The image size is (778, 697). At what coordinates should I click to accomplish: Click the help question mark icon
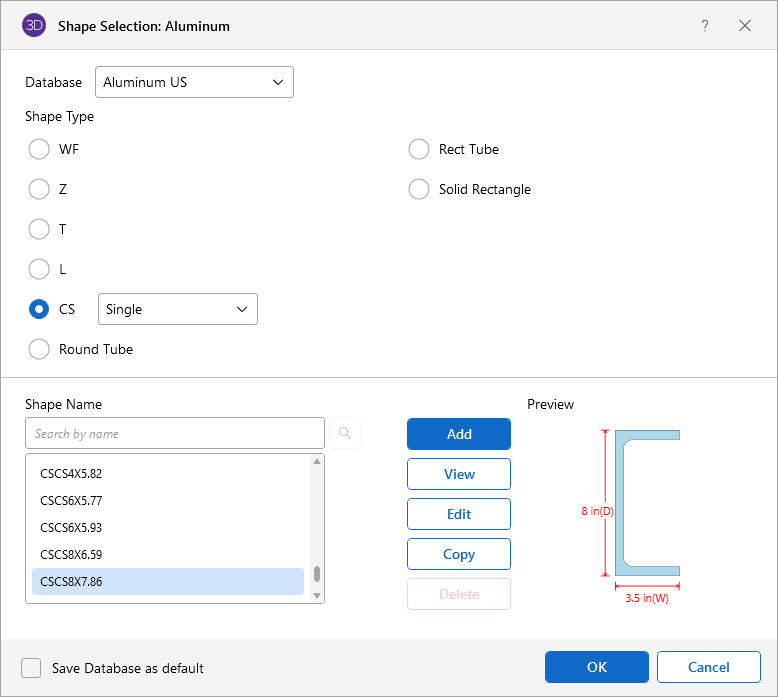click(705, 26)
